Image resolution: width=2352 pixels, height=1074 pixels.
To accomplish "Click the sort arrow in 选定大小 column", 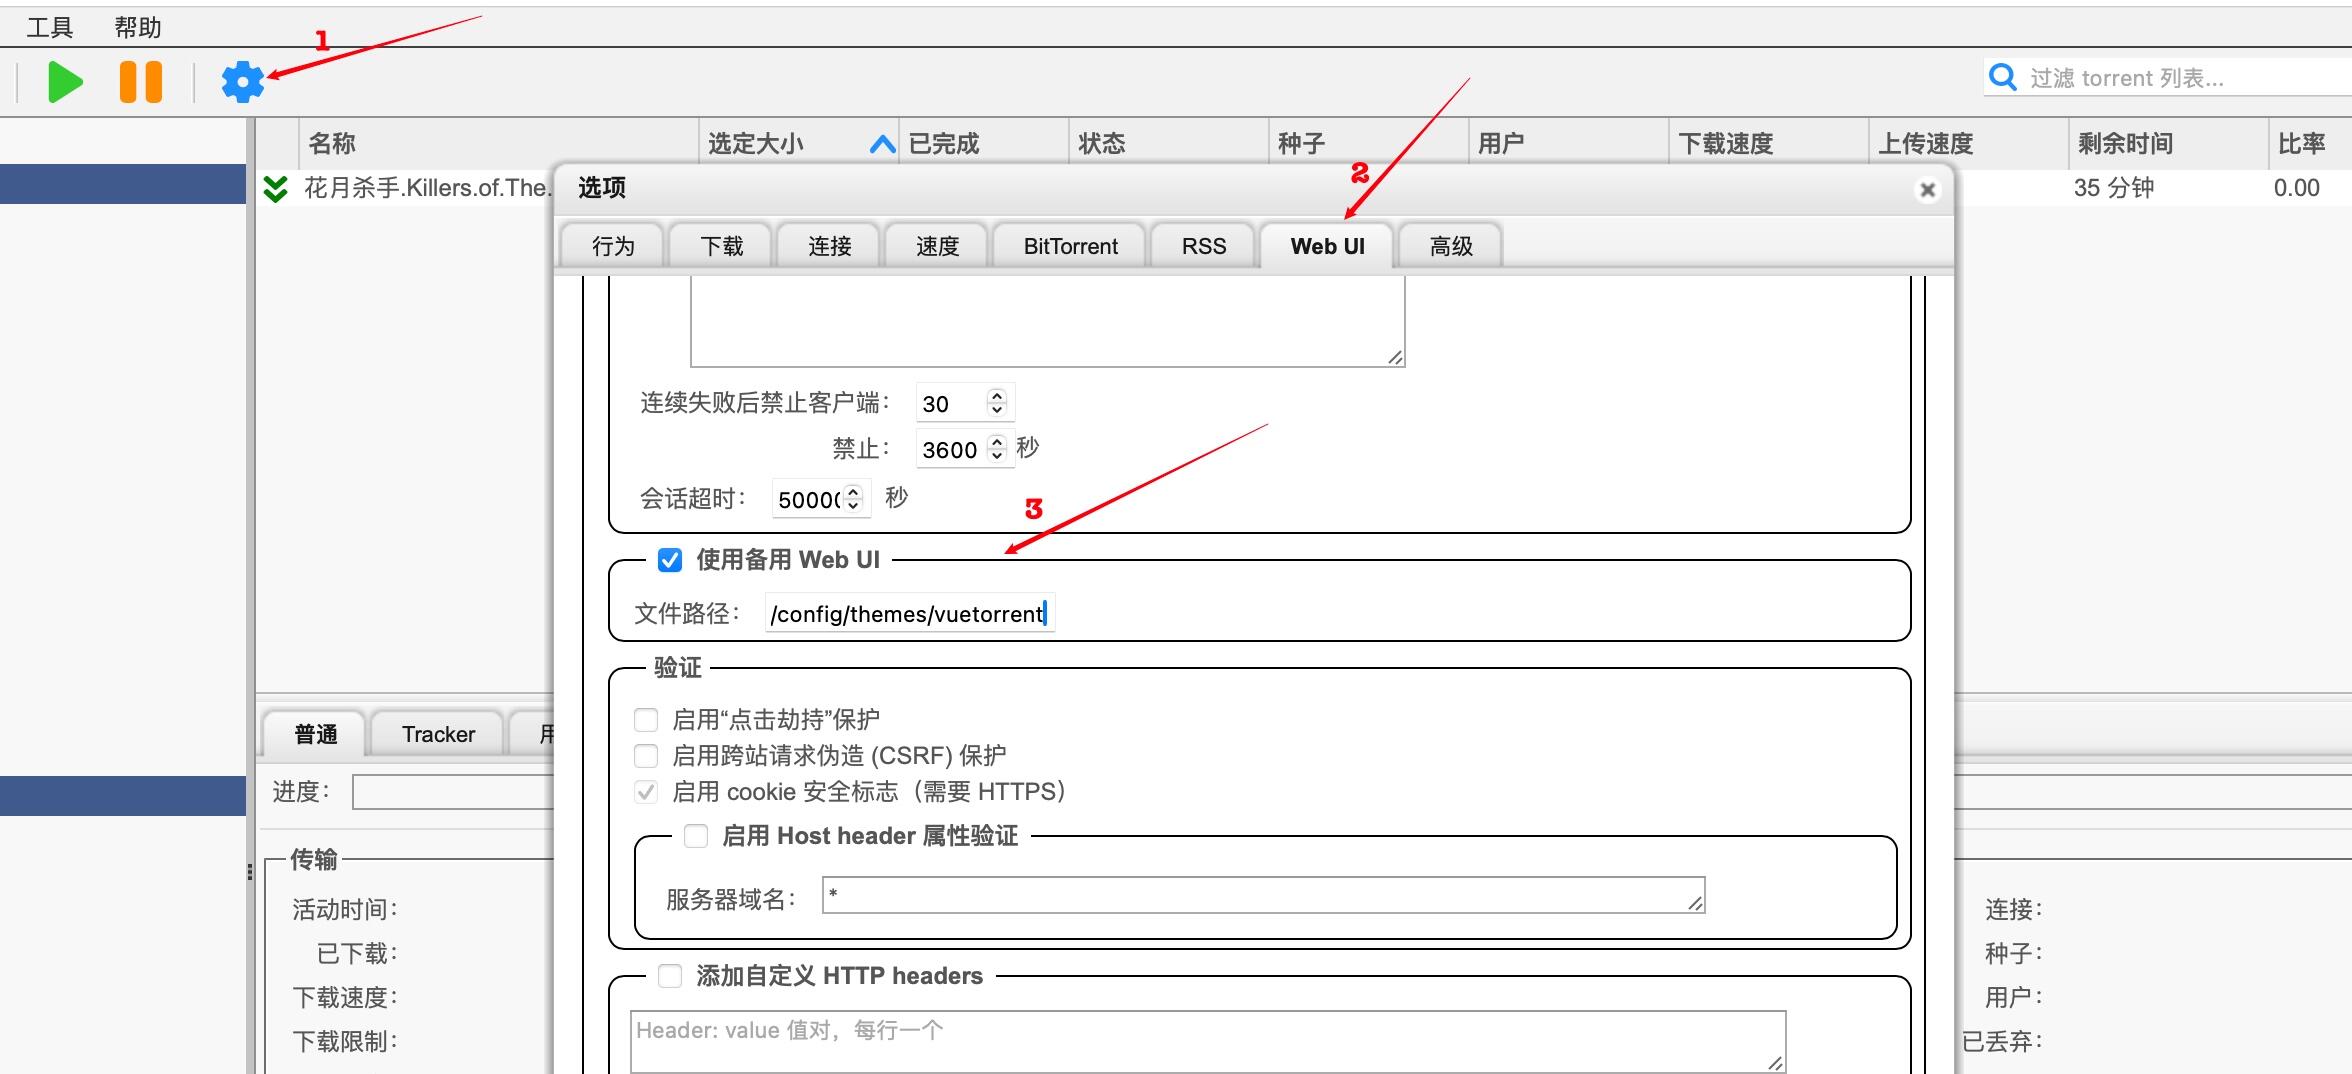I will pyautogui.click(x=882, y=144).
